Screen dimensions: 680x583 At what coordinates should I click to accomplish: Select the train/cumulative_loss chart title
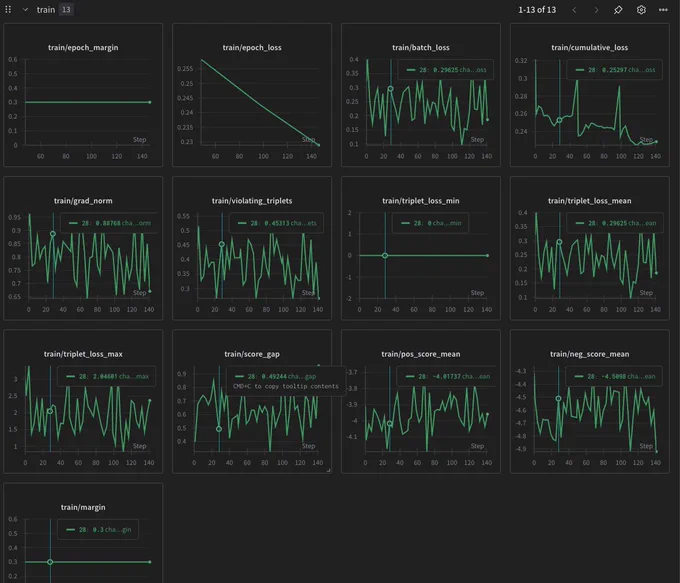click(589, 47)
